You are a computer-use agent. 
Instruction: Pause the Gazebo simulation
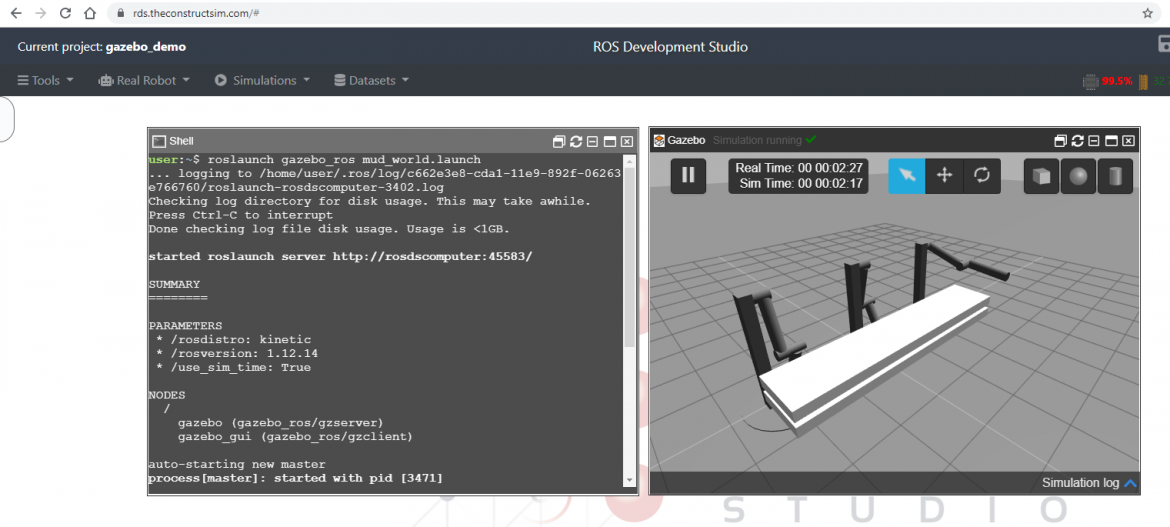(x=688, y=175)
